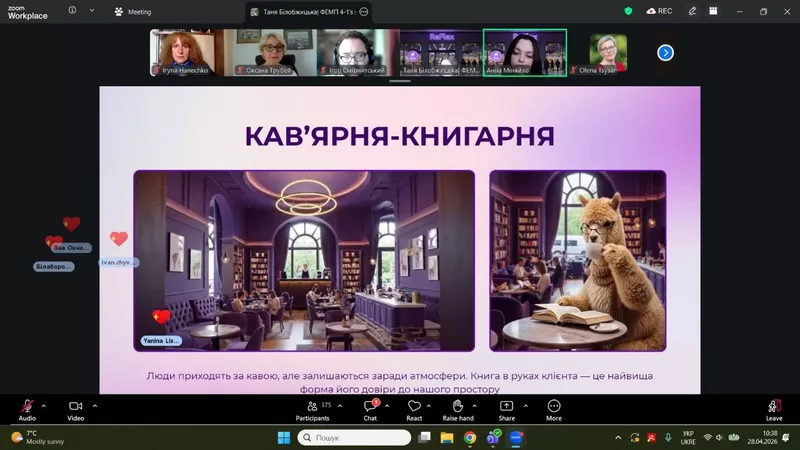Open Microsoft Teams from the taskbar
800x450 pixels.
coord(493,438)
